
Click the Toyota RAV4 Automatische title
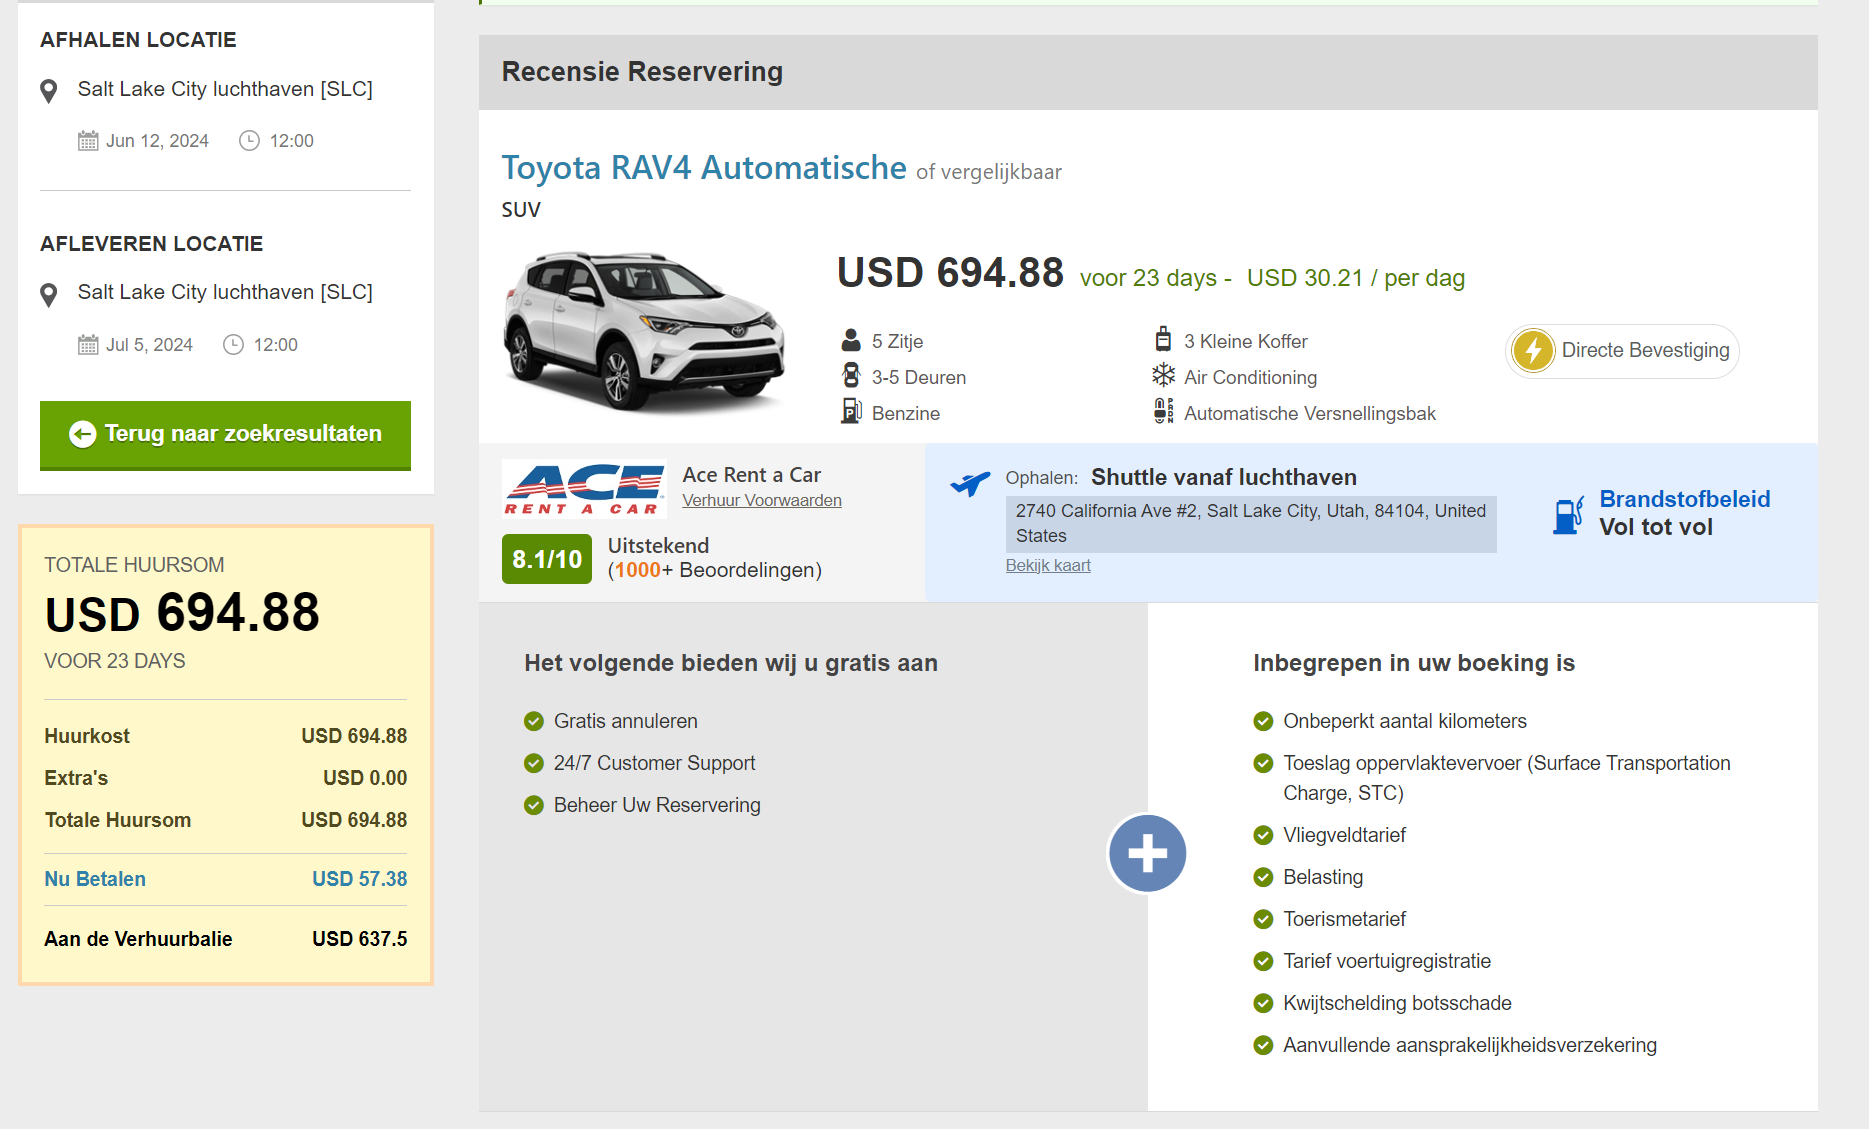[x=703, y=168]
